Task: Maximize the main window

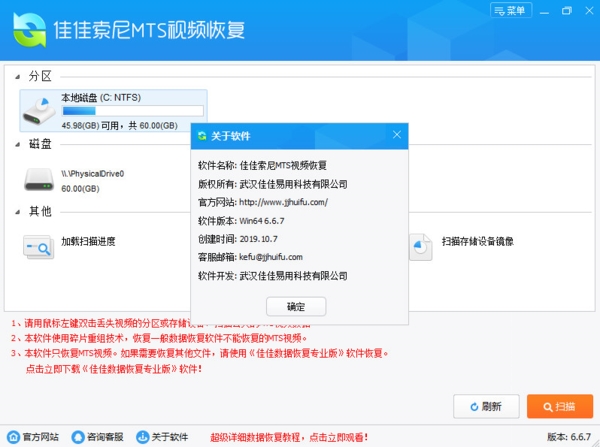Action: pyautogui.click(x=567, y=11)
